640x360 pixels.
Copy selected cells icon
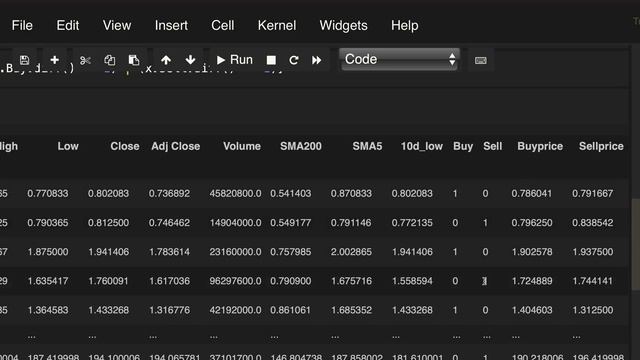[109, 60]
